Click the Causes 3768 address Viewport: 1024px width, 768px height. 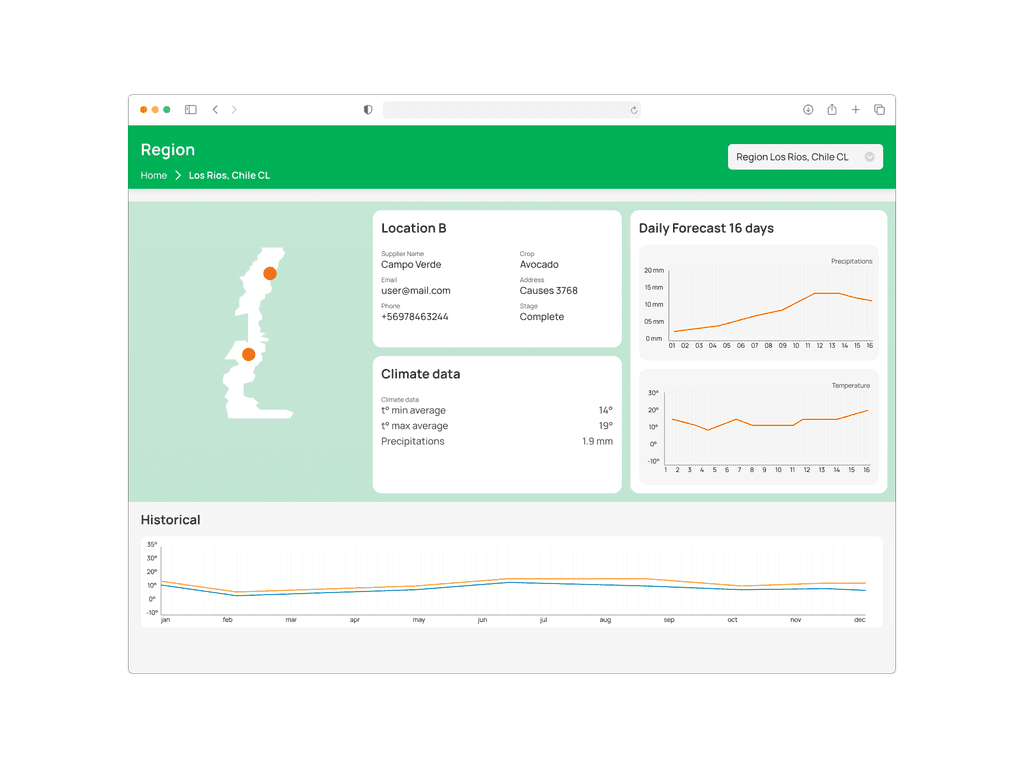click(x=549, y=291)
